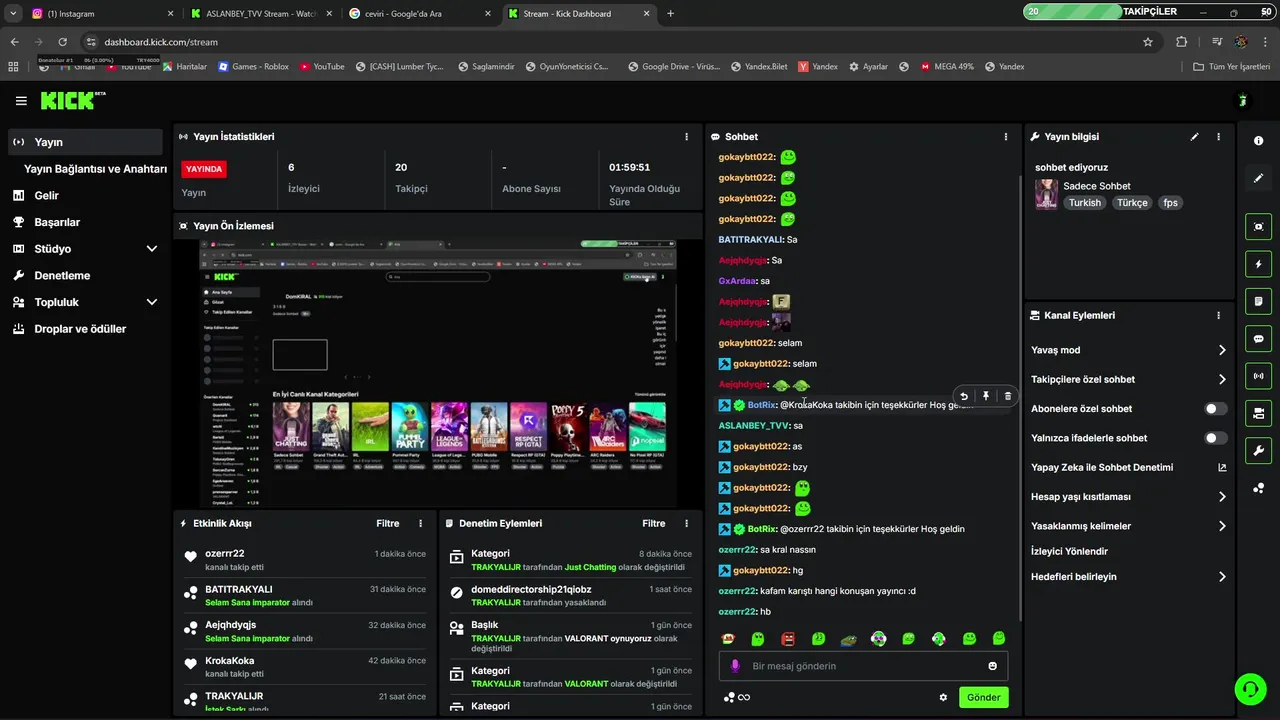Delete the hovered BotRix chat message
The image size is (1280, 720).
[x=1007, y=396]
